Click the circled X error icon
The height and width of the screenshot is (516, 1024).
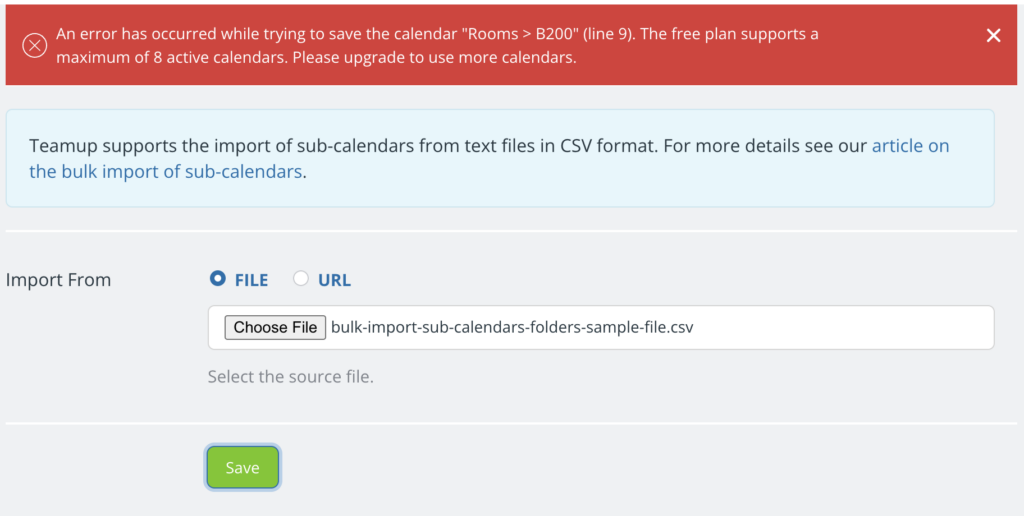35,46
